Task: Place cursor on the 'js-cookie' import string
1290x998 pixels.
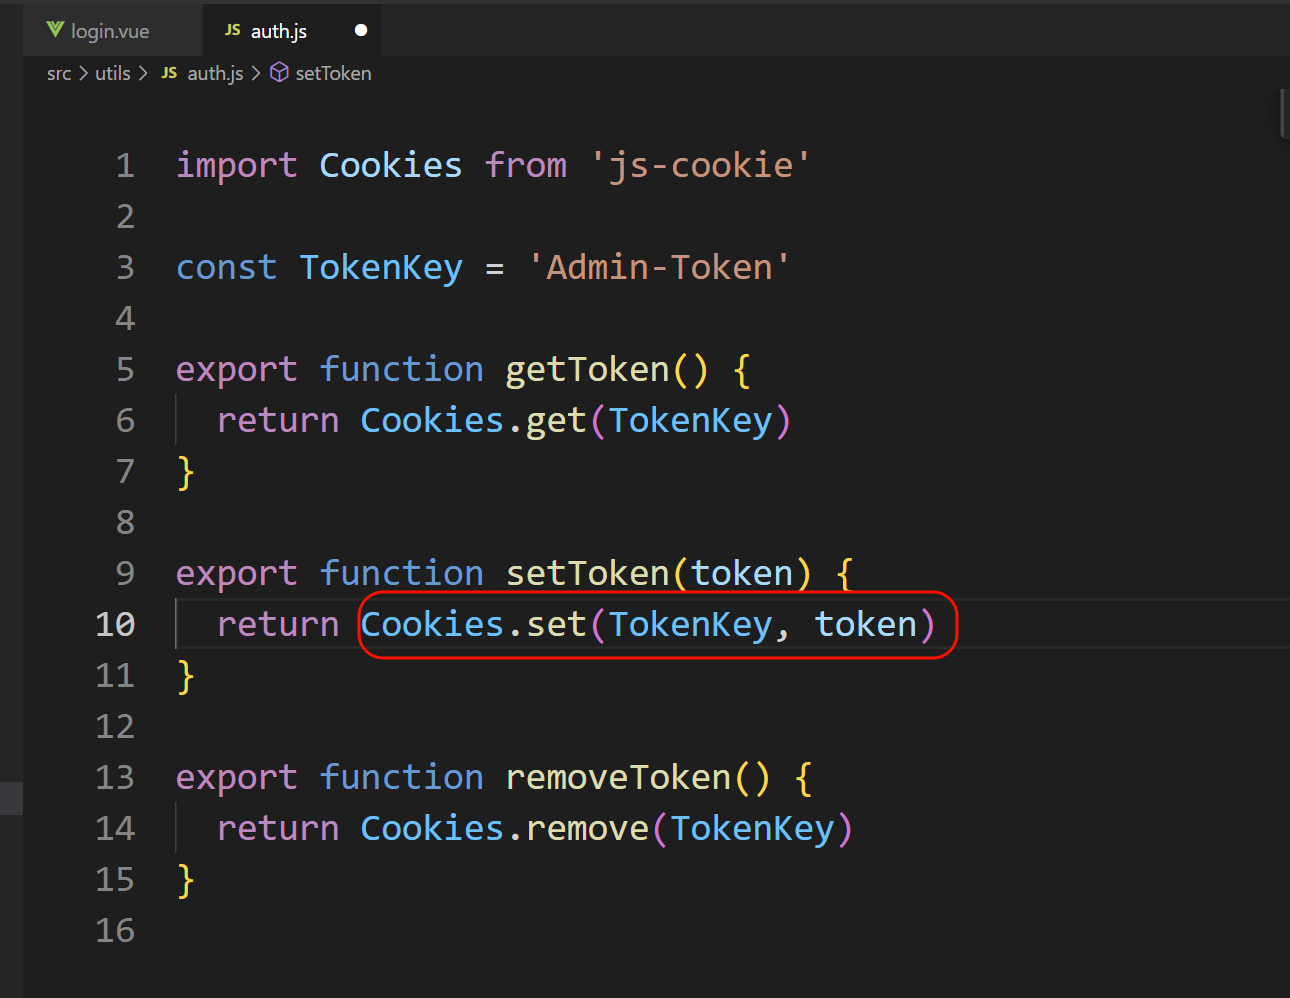Action: pos(700,165)
